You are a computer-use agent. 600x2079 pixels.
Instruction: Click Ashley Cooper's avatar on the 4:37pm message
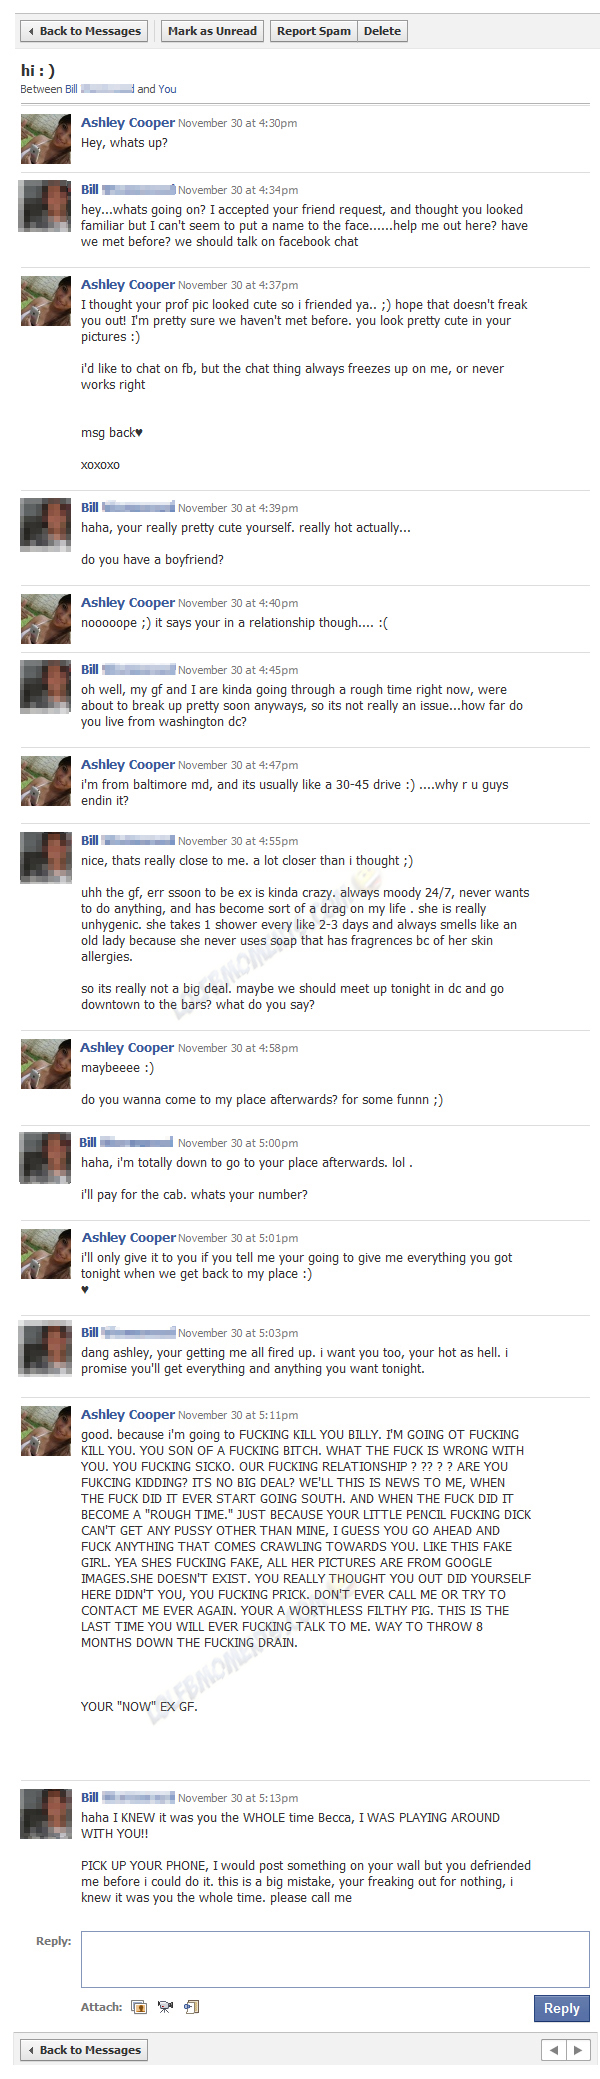(x=45, y=301)
